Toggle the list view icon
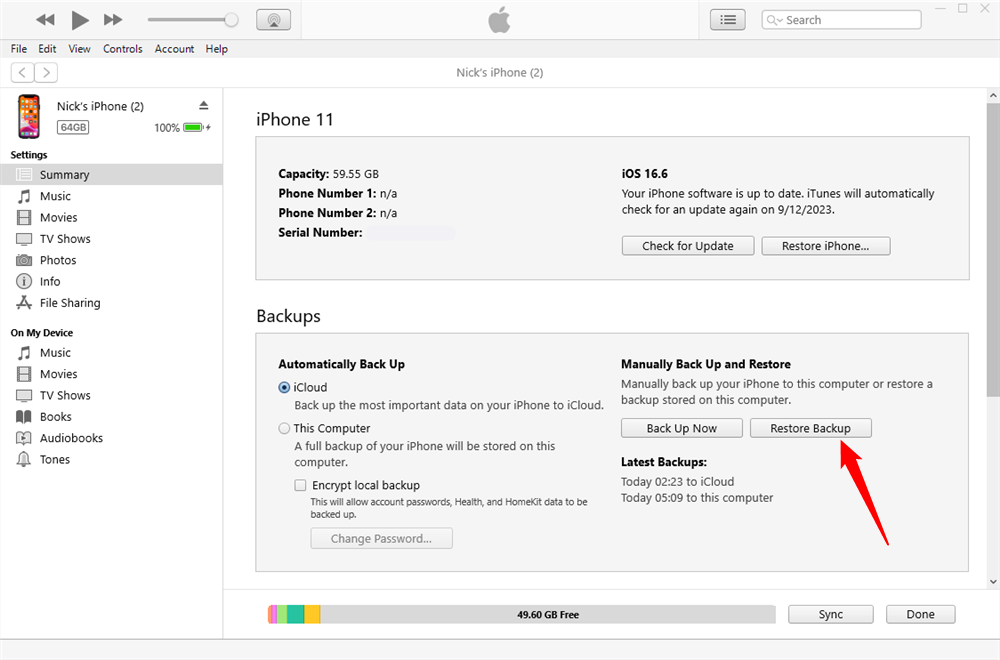The image size is (1000, 660). click(727, 20)
